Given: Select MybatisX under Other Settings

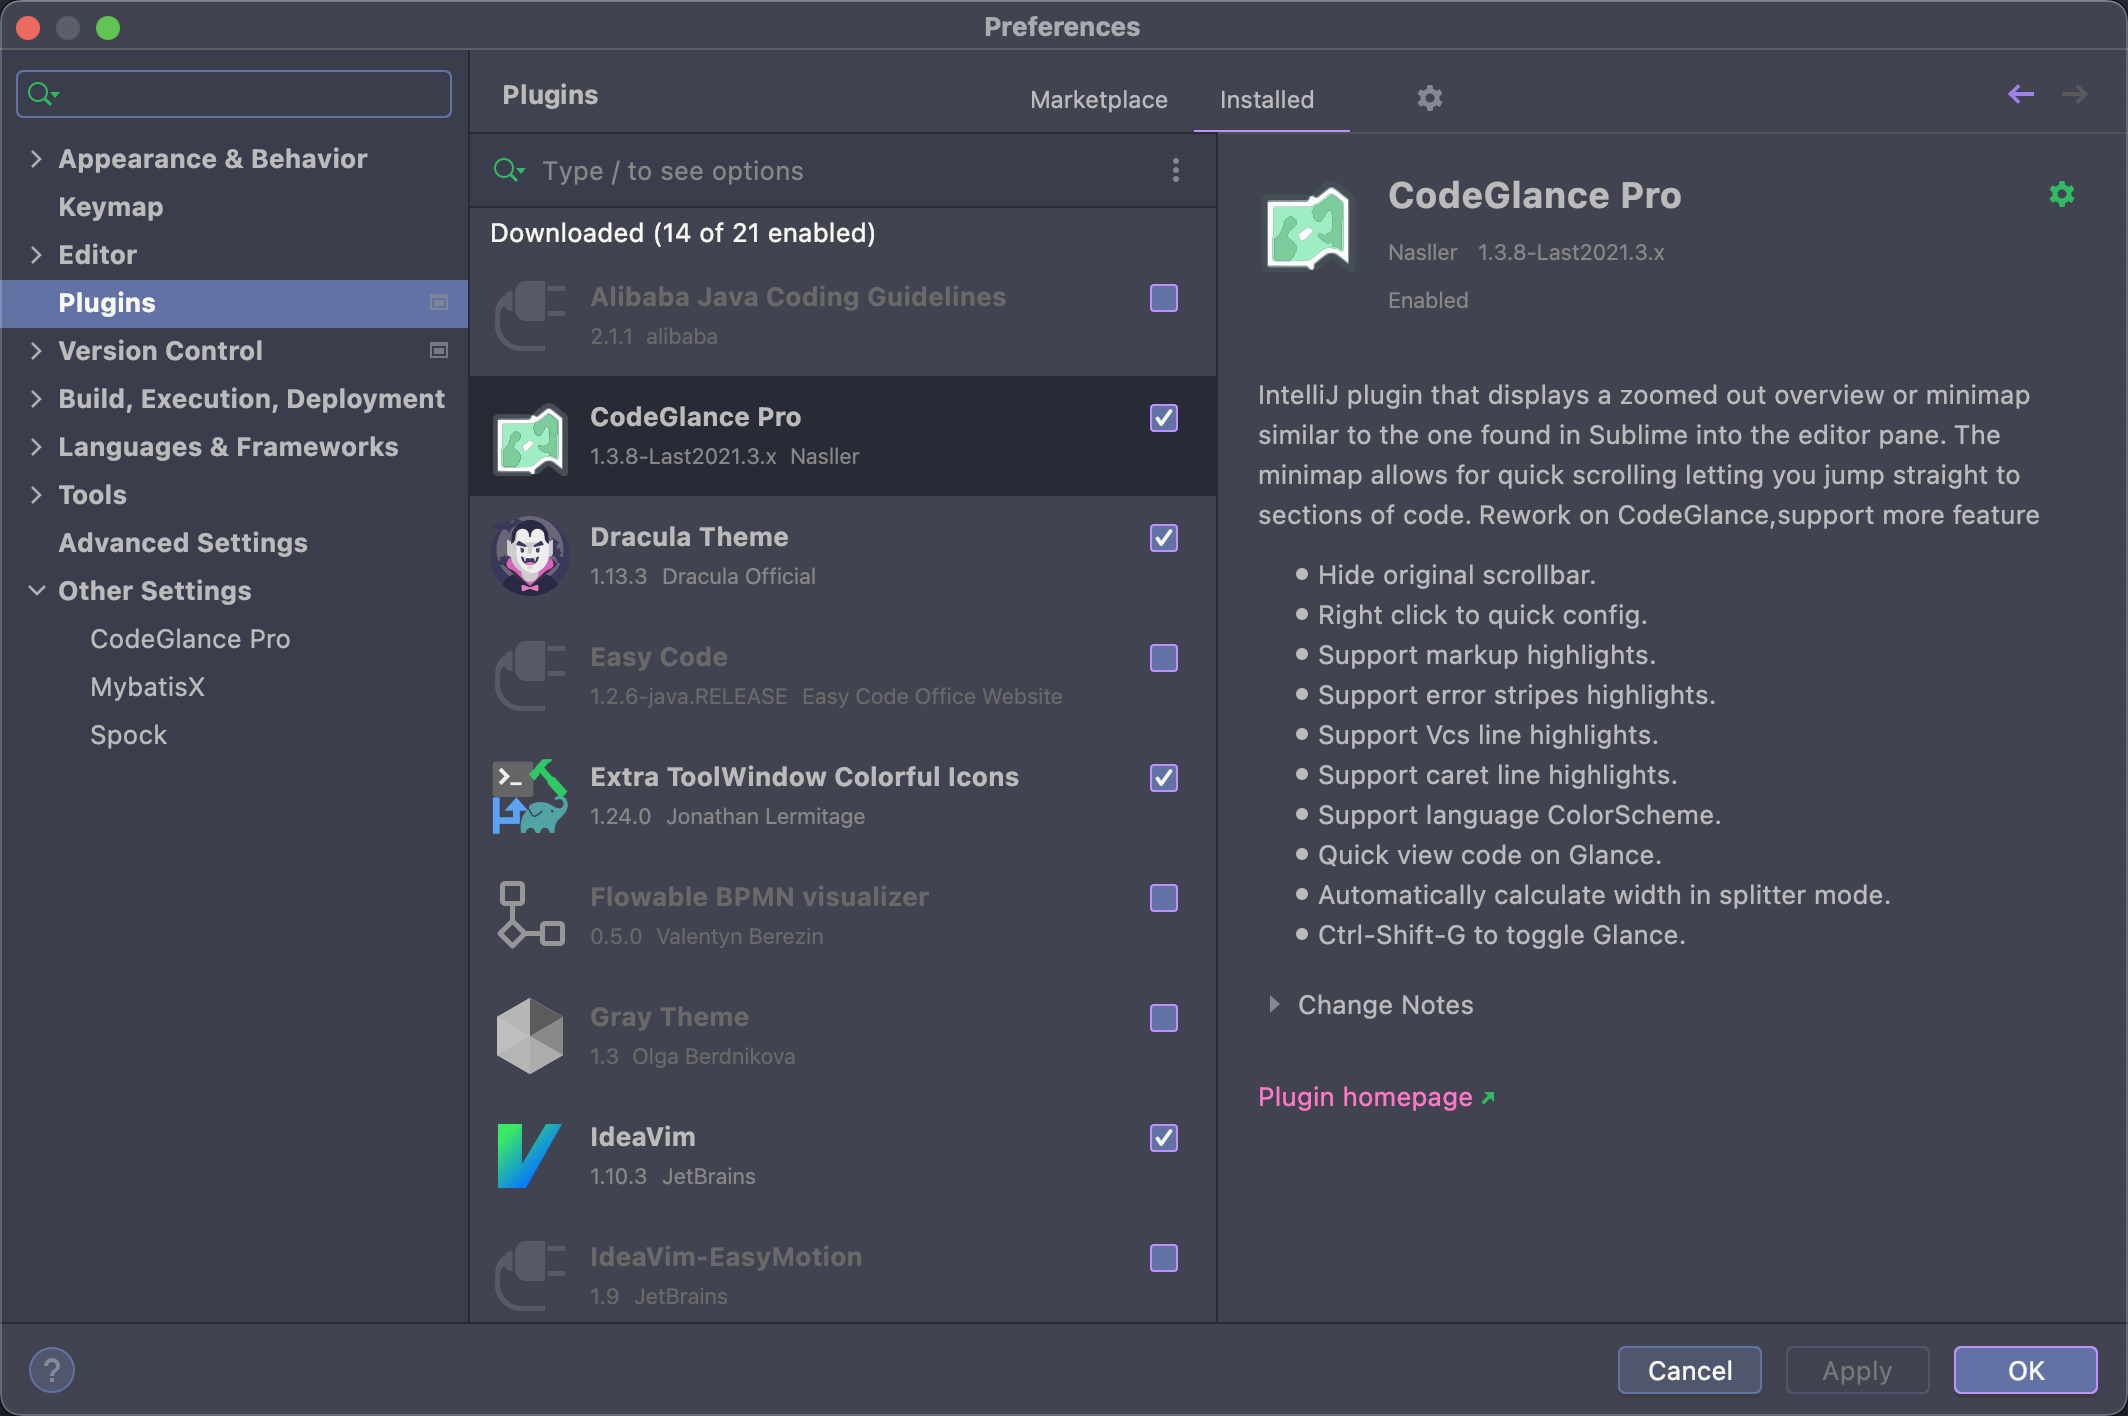Looking at the screenshot, I should pos(147,684).
